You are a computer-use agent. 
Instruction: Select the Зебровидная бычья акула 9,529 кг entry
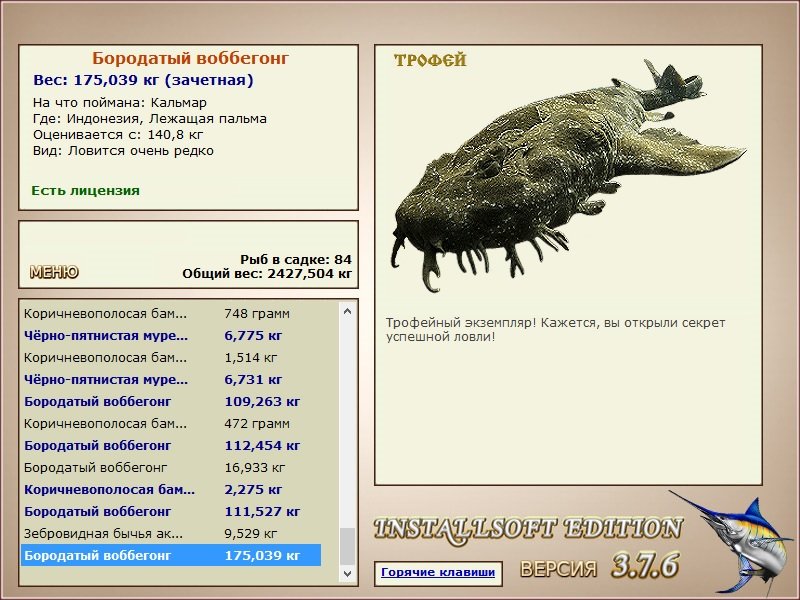click(x=171, y=534)
